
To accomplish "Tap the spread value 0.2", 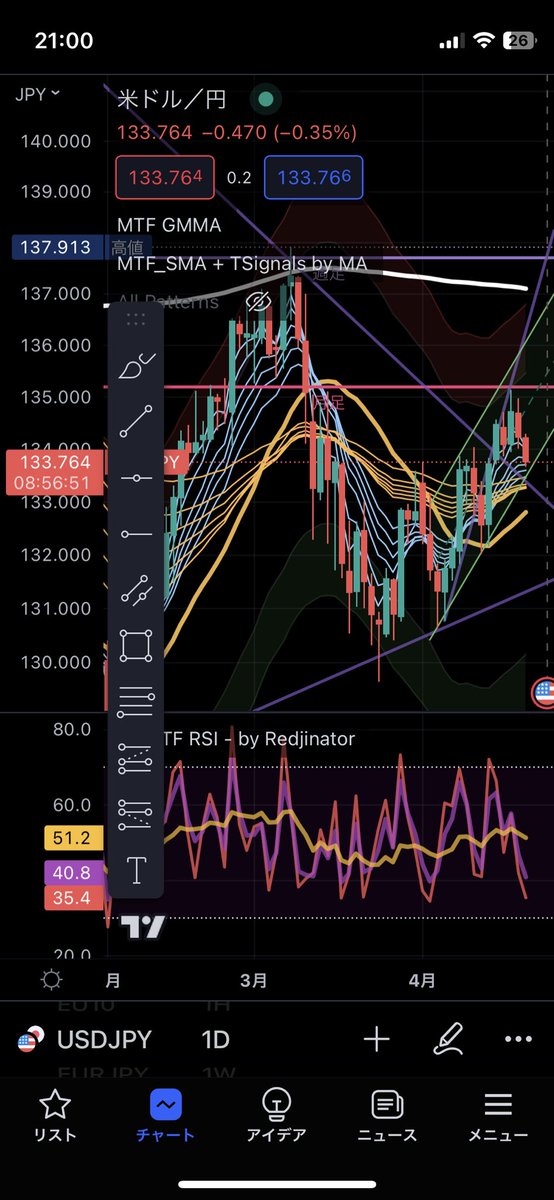I will tap(239, 177).
